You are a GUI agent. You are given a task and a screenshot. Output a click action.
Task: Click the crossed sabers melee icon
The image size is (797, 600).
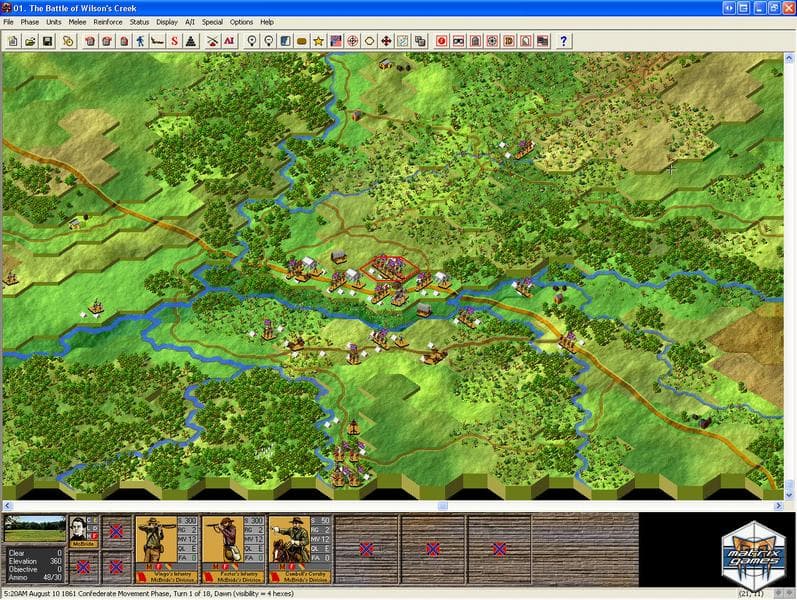[x=212, y=41]
